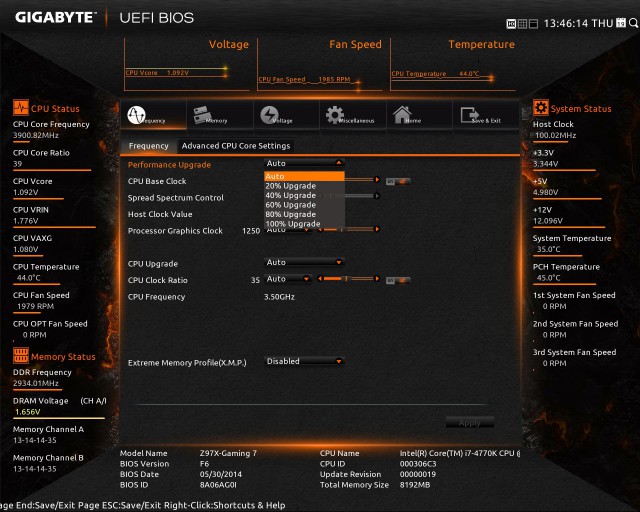
Task: Click the Save & Exit arrow icon
Action: pyautogui.click(x=469, y=115)
